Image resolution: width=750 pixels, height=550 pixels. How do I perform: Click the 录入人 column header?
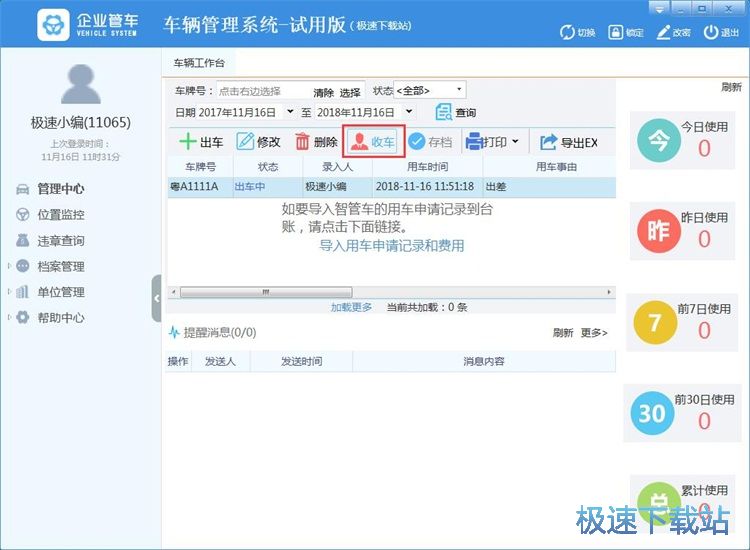[x=338, y=167]
